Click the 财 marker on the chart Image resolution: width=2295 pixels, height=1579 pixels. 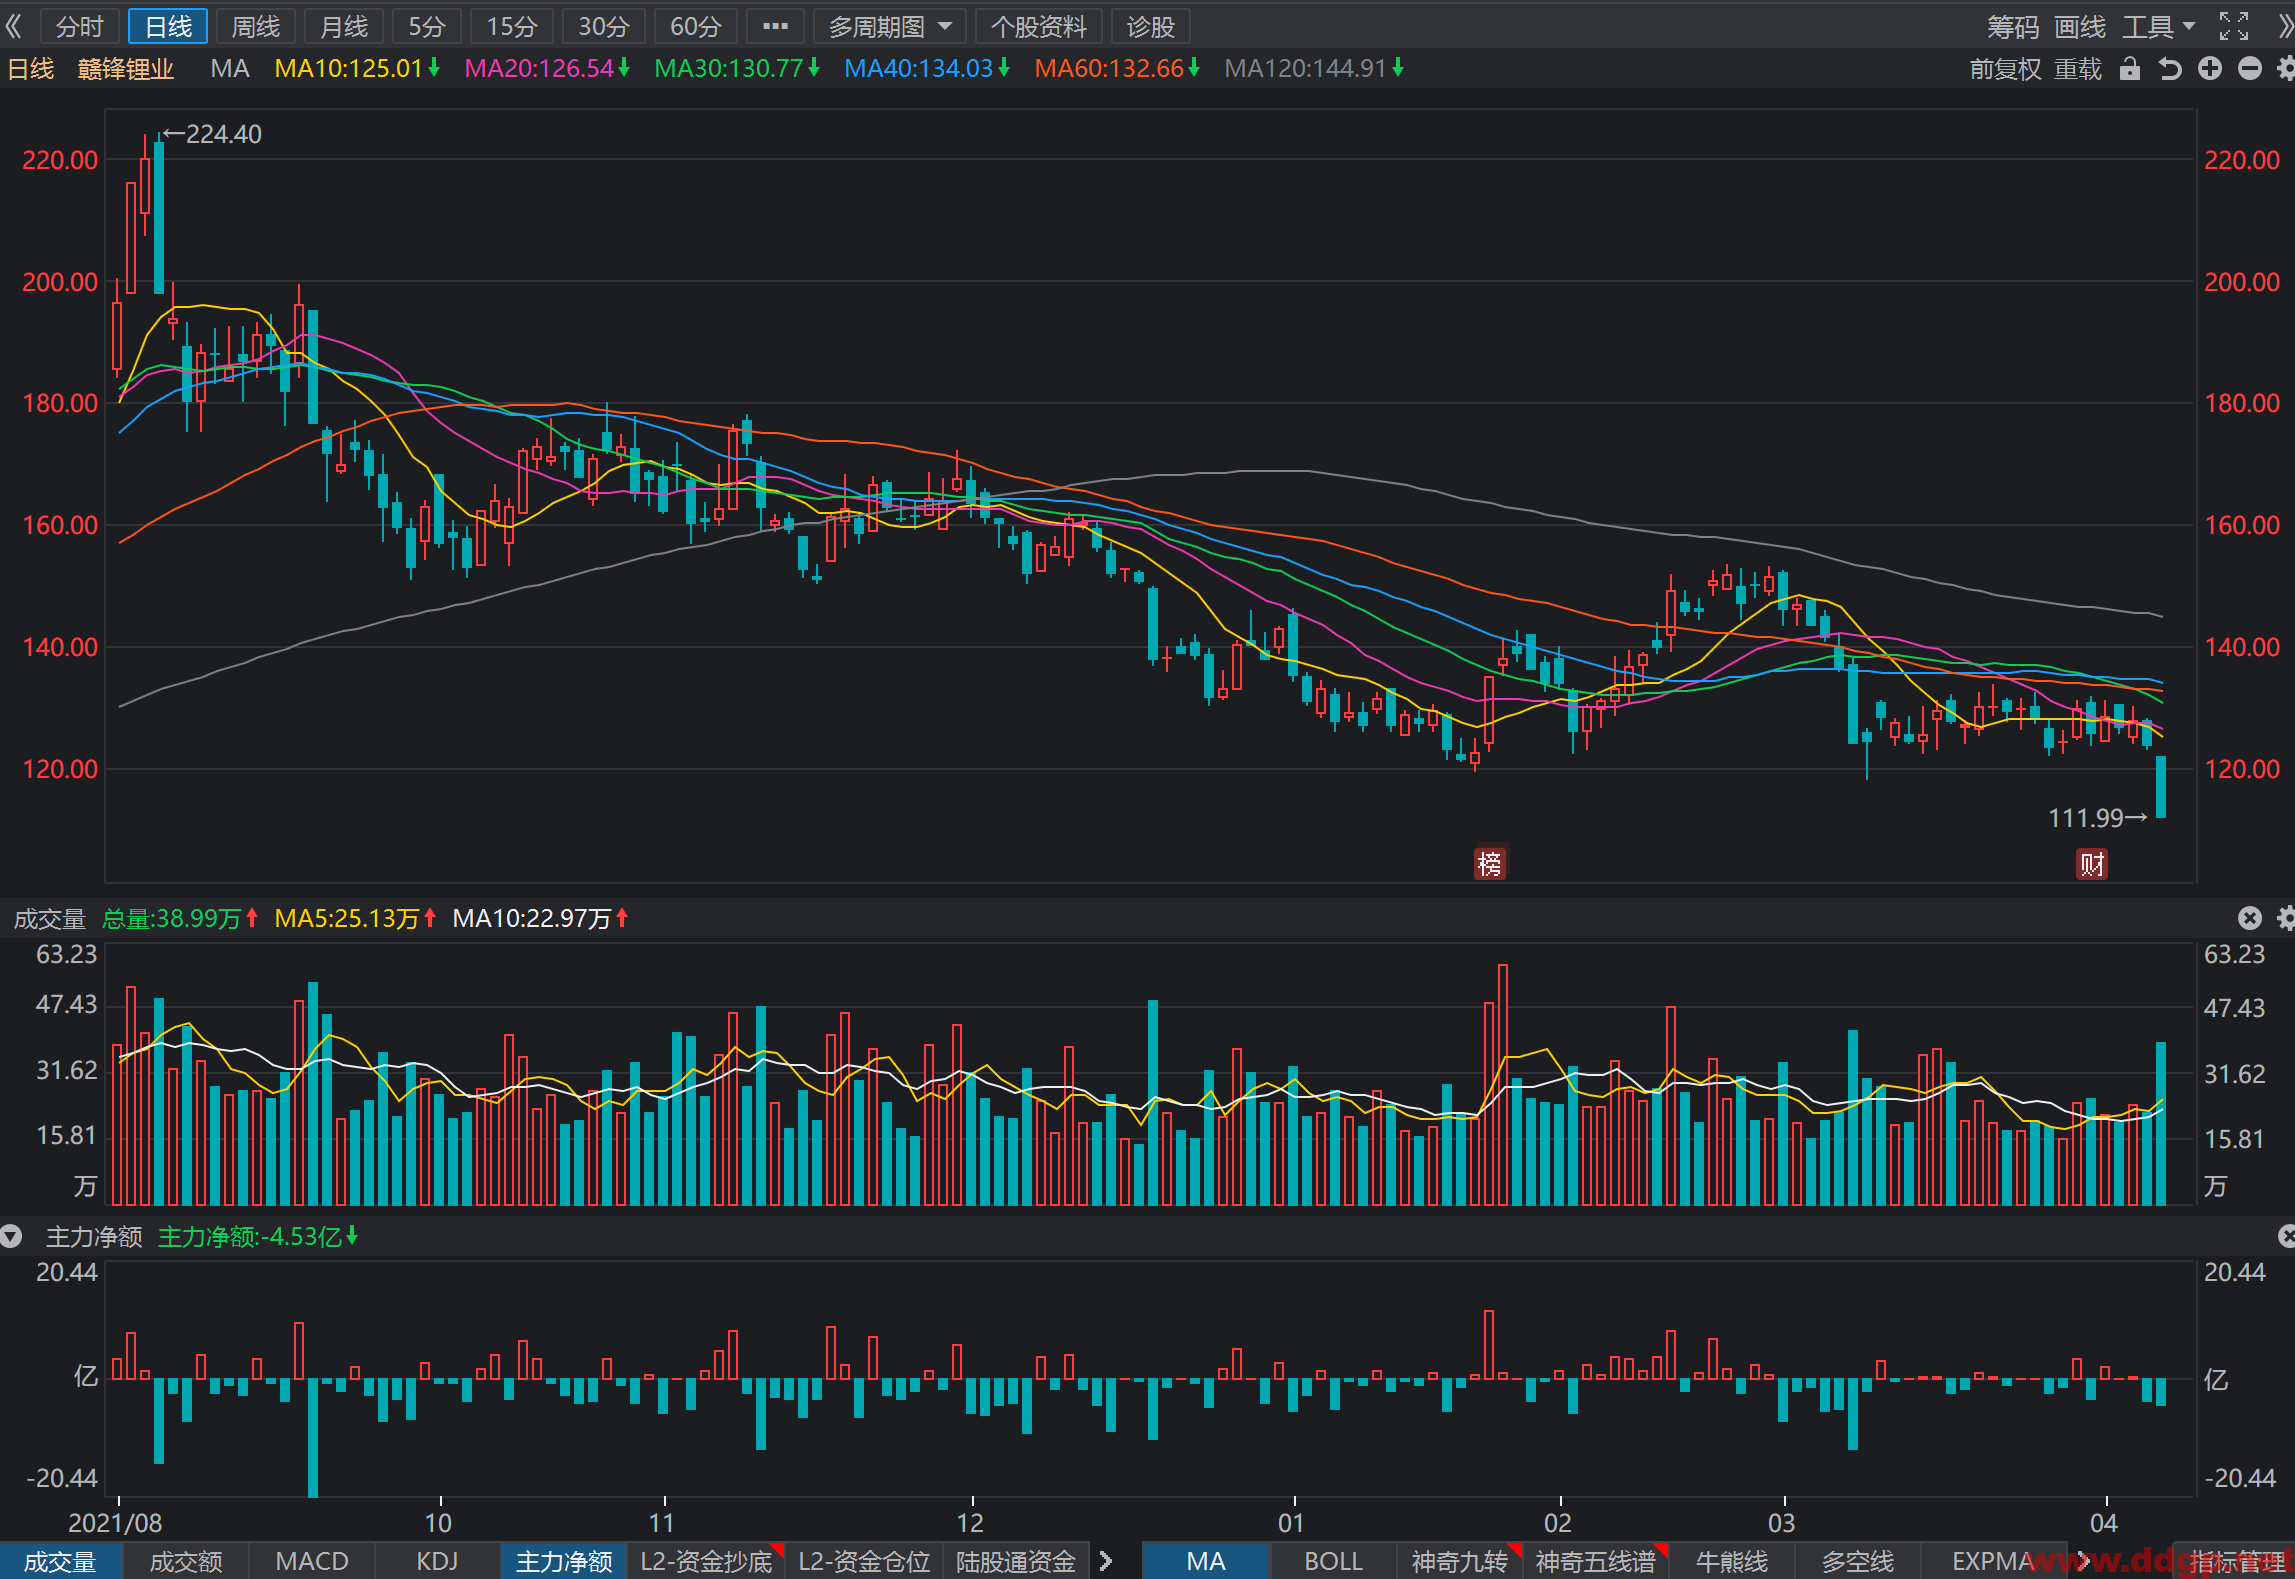(2092, 863)
